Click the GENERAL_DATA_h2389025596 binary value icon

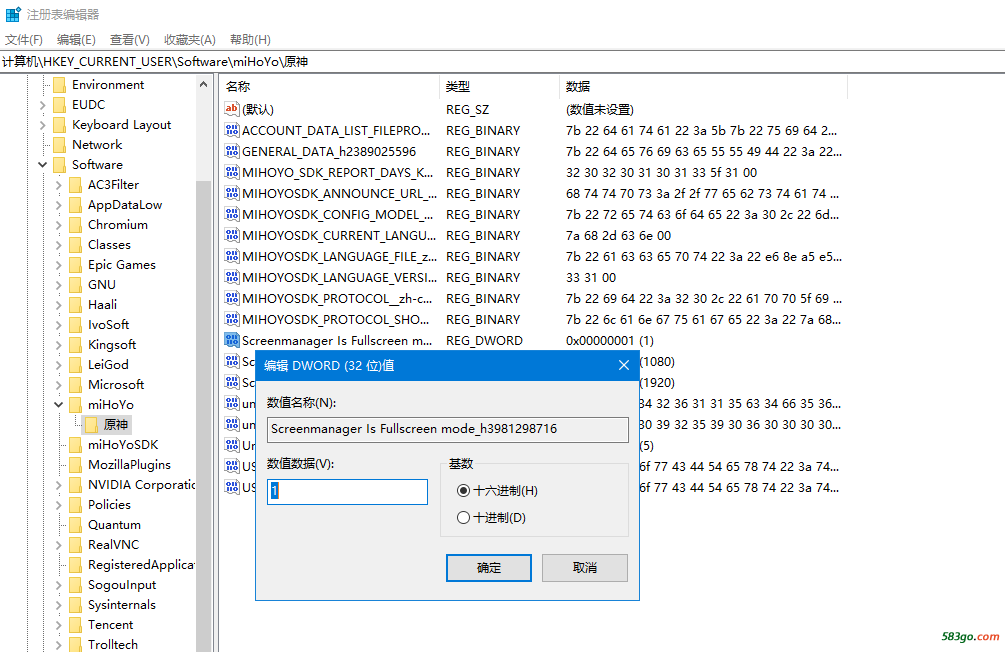click(232, 151)
